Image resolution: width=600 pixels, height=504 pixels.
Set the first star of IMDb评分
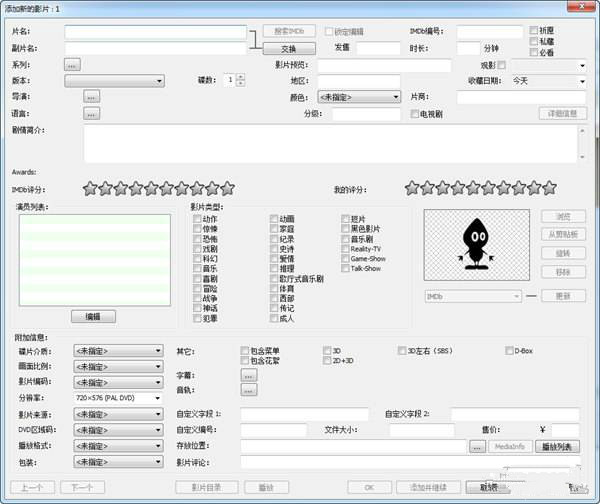click(90, 188)
